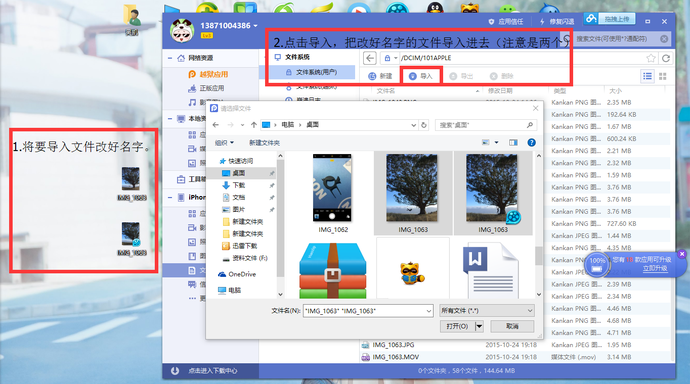Sort by 大小 column header
Image resolution: width=690 pixels, height=384 pixels.
click(x=615, y=91)
